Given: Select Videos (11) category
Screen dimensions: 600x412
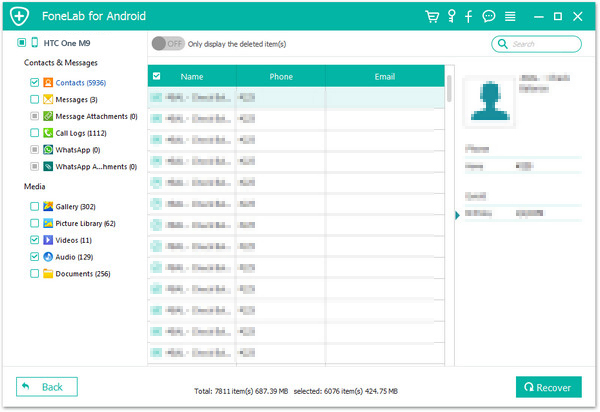Looking at the screenshot, I should point(73,240).
